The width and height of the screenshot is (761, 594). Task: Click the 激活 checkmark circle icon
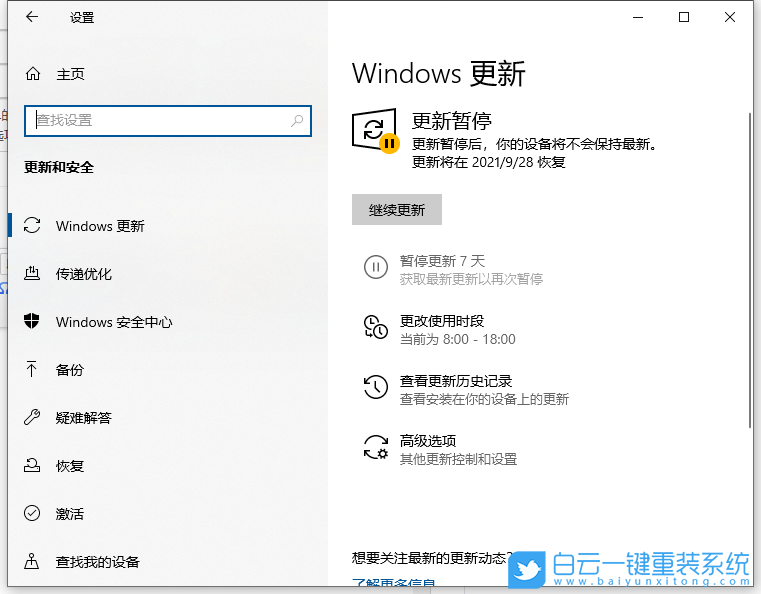click(32, 513)
